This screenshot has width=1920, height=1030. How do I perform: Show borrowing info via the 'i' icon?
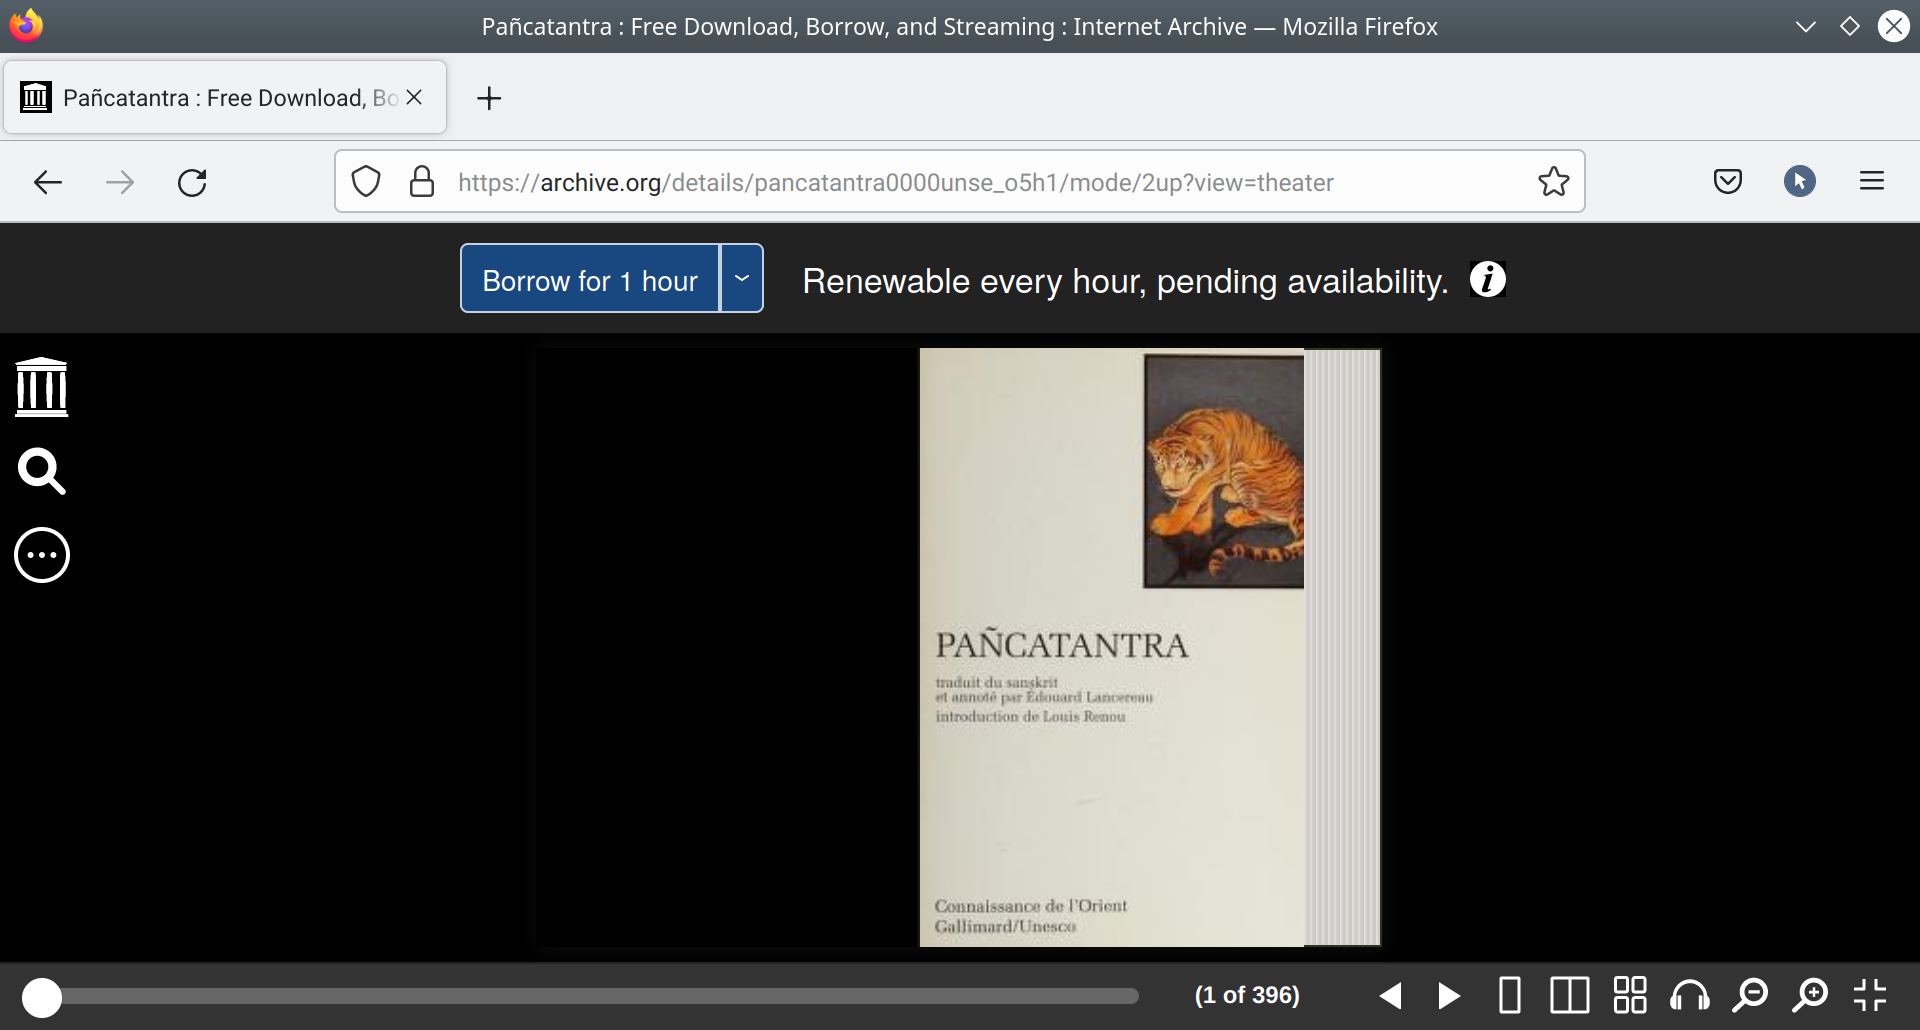(x=1487, y=280)
